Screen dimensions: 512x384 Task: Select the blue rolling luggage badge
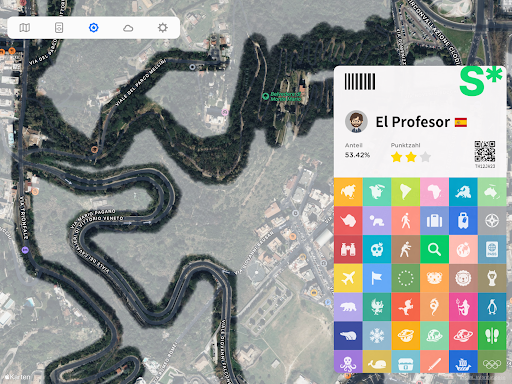click(x=463, y=221)
